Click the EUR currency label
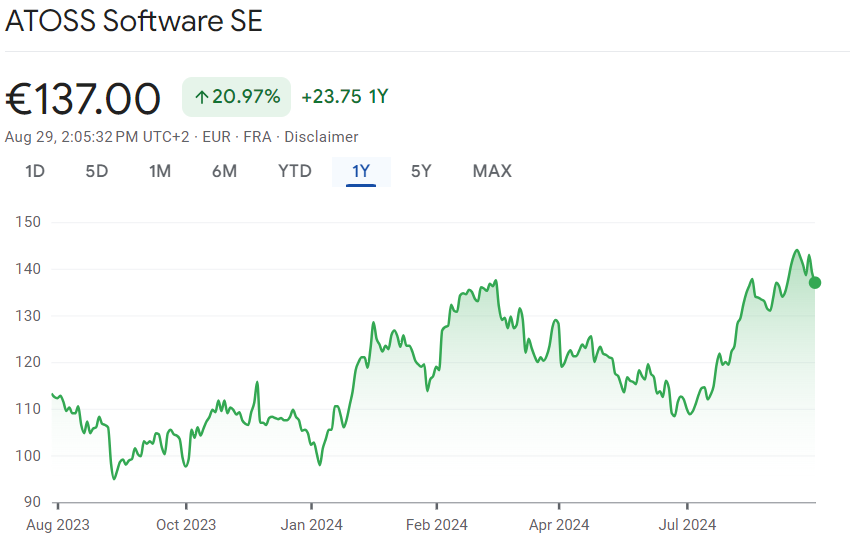The height and width of the screenshot is (545, 850). [216, 137]
